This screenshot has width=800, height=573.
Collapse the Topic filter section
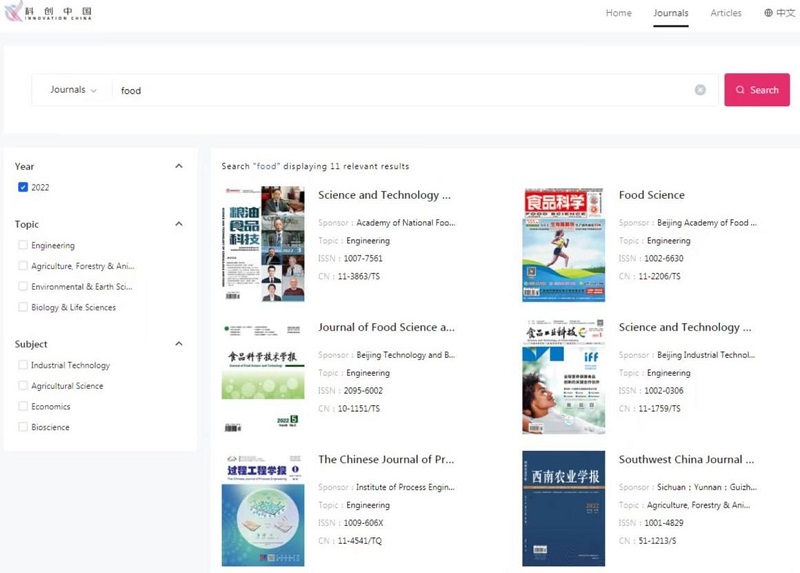tap(179, 224)
